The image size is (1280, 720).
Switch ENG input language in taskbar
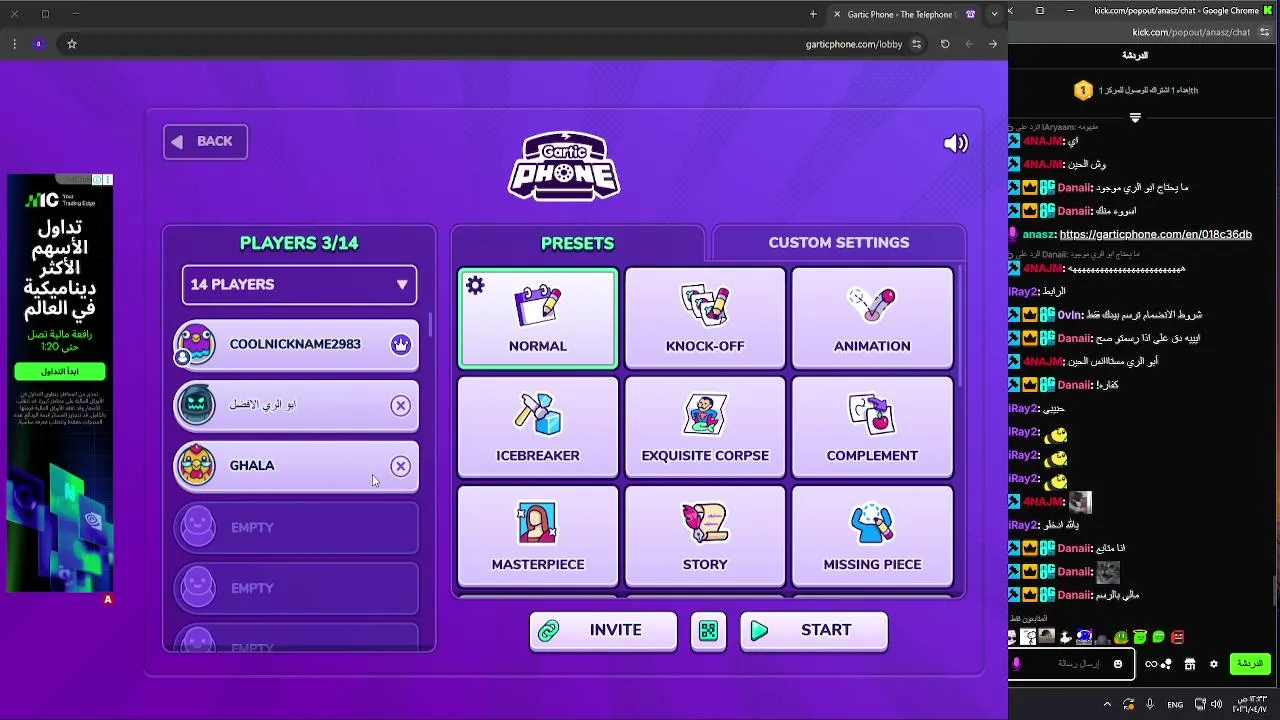[x=1176, y=704]
